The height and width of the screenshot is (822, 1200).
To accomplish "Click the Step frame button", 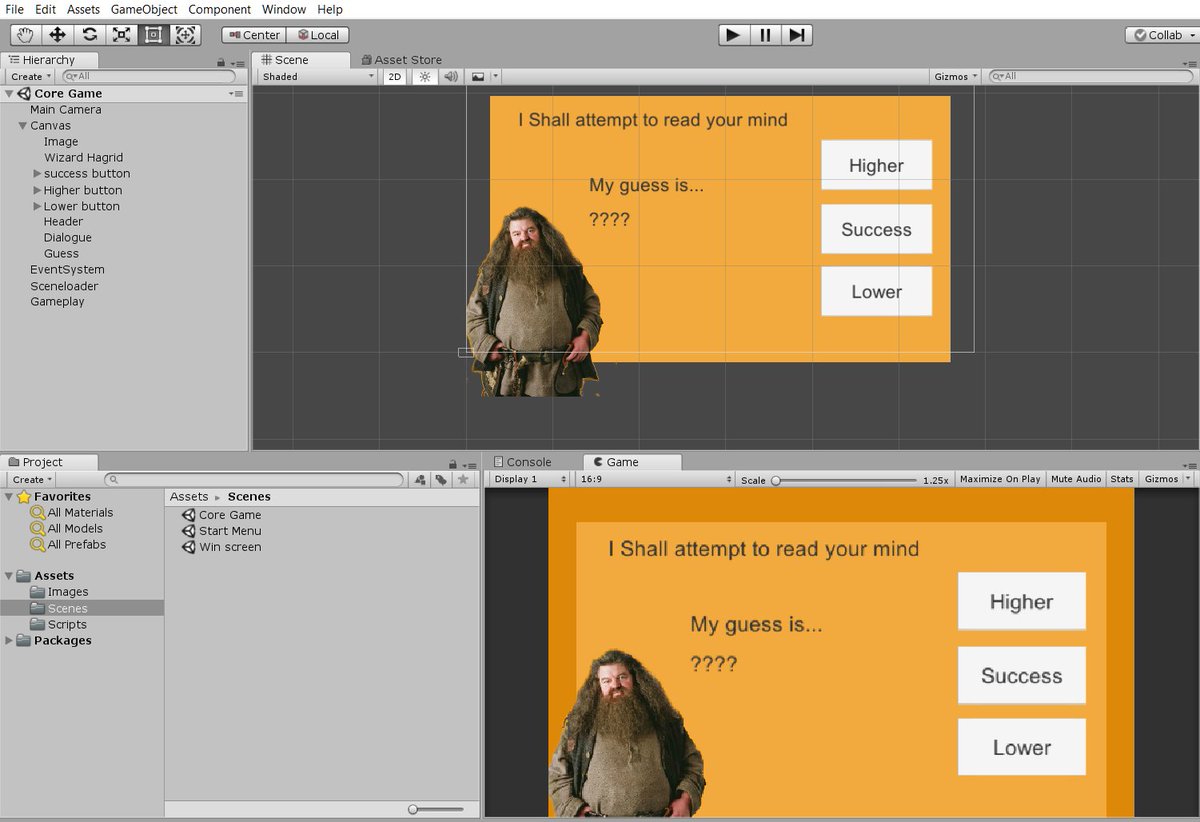I will pos(797,35).
